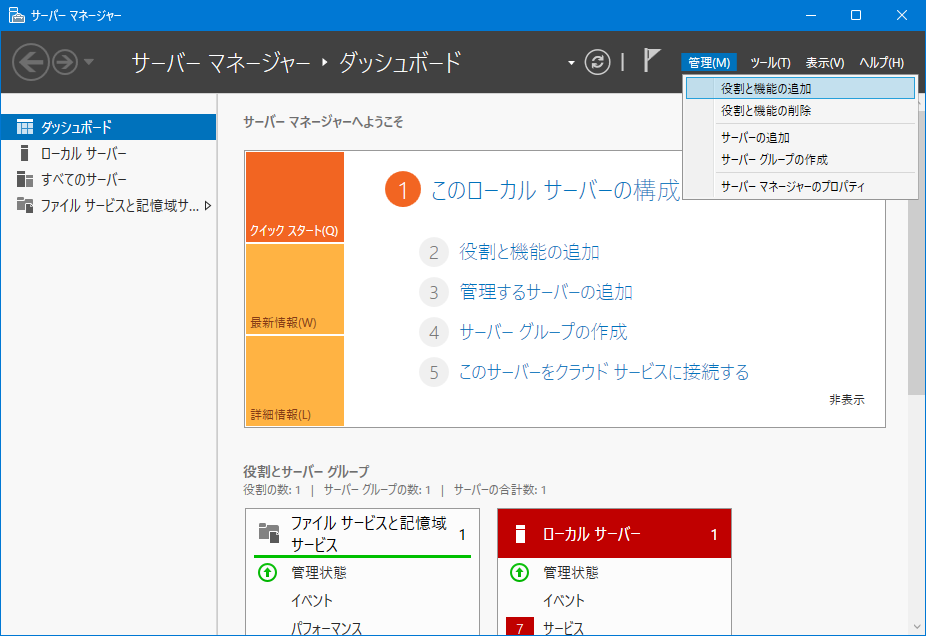The width and height of the screenshot is (926, 636).
Task: Click the クイック スタート(Q) tile
Action: (295, 197)
